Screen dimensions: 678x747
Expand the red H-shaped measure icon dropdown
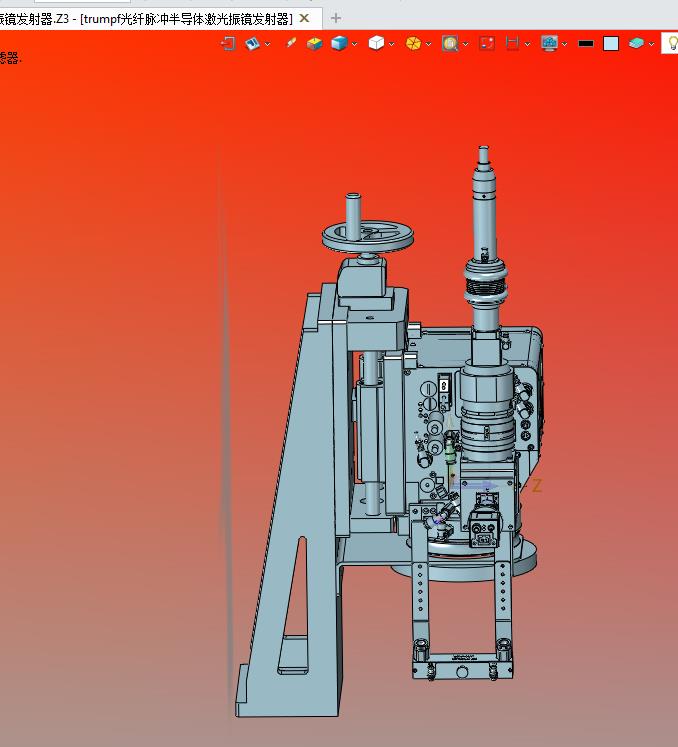coord(527,44)
